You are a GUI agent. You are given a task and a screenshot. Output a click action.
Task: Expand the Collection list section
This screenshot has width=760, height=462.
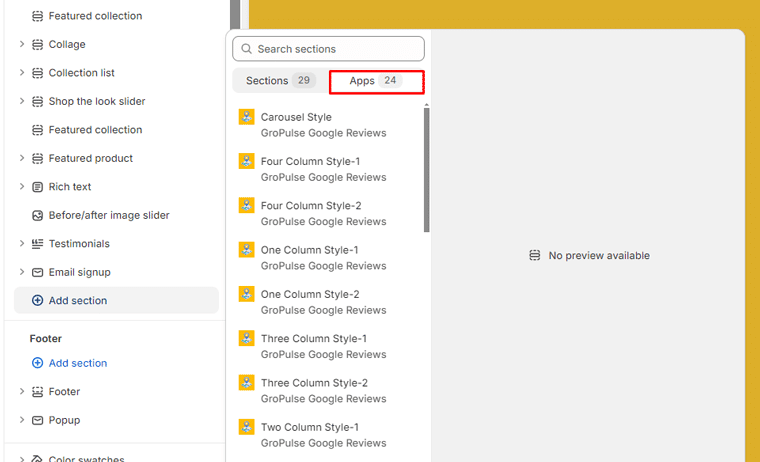coord(22,73)
